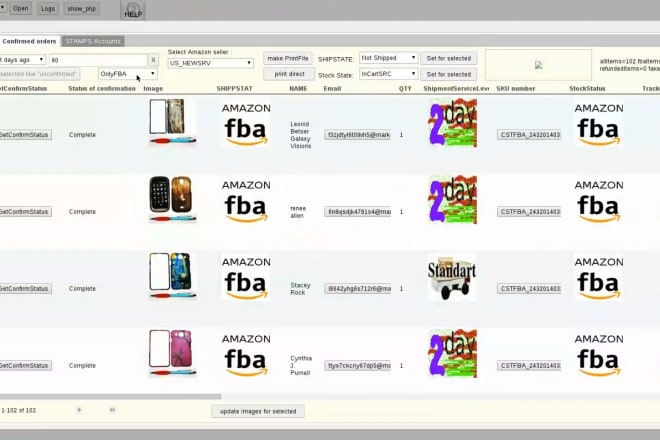Click the Amazon FBA stock status icon in Leonid Betser row
Screen dimensions: 660x440
click(x=599, y=124)
